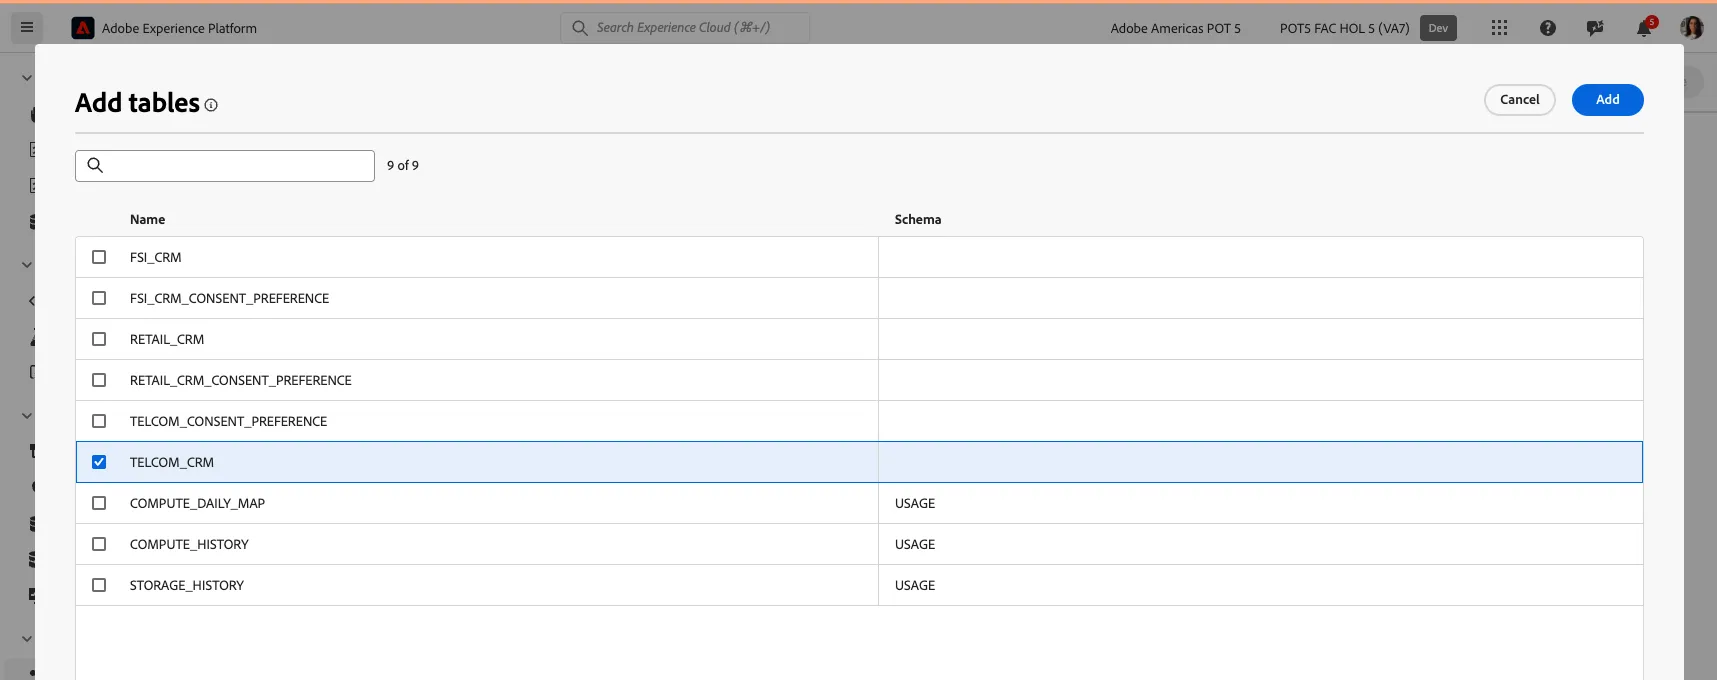Check the RETAIL_CRM_CONSENT_PREFERENCE checkbox

point(99,380)
